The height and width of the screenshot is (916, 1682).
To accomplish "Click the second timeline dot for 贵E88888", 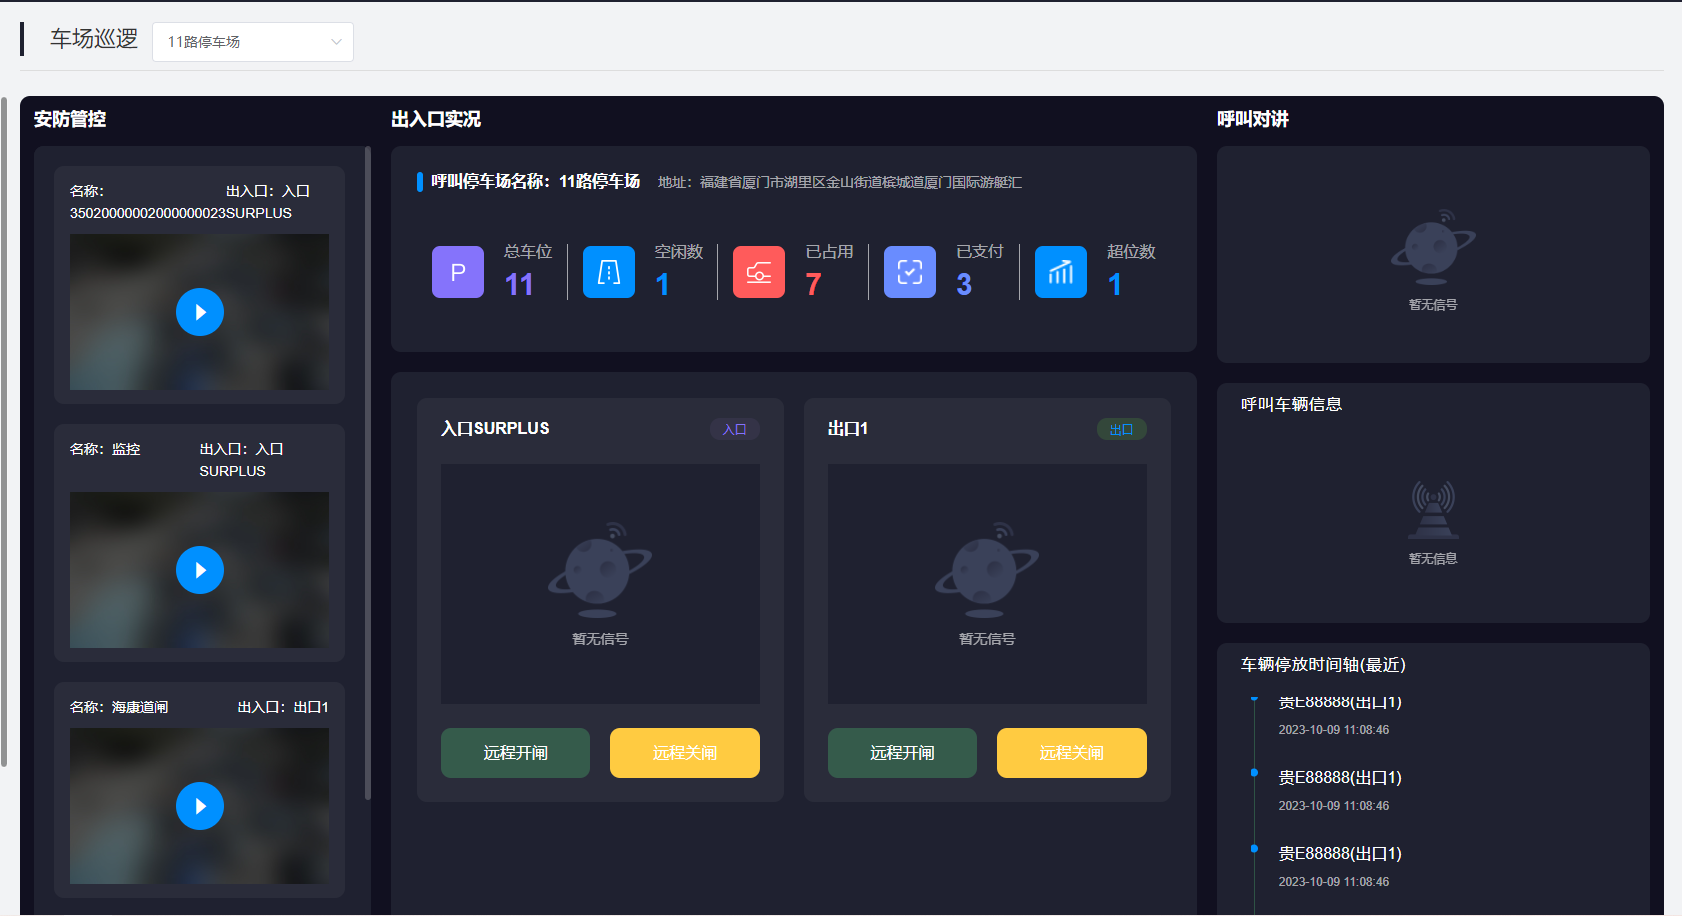I will pos(1254,772).
